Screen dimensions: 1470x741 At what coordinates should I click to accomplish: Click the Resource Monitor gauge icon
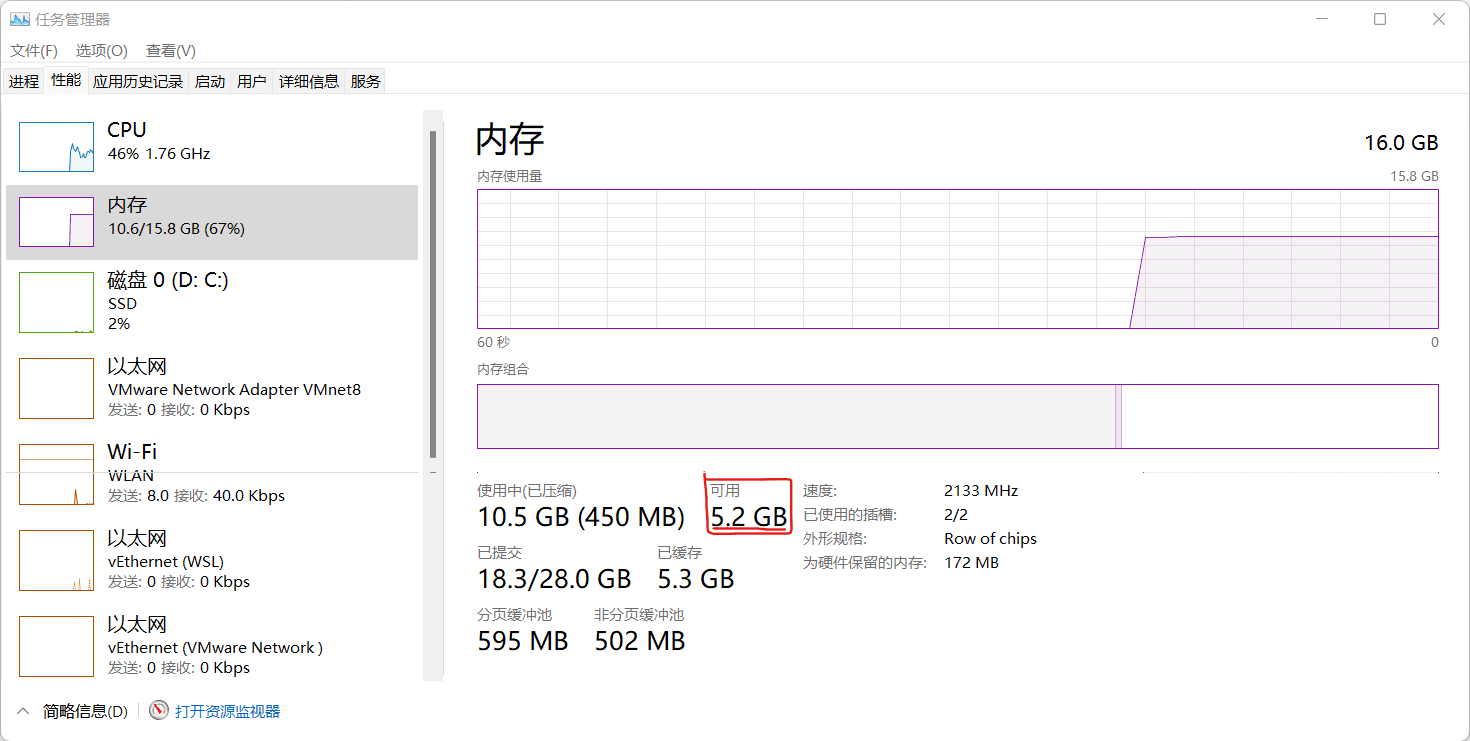159,711
